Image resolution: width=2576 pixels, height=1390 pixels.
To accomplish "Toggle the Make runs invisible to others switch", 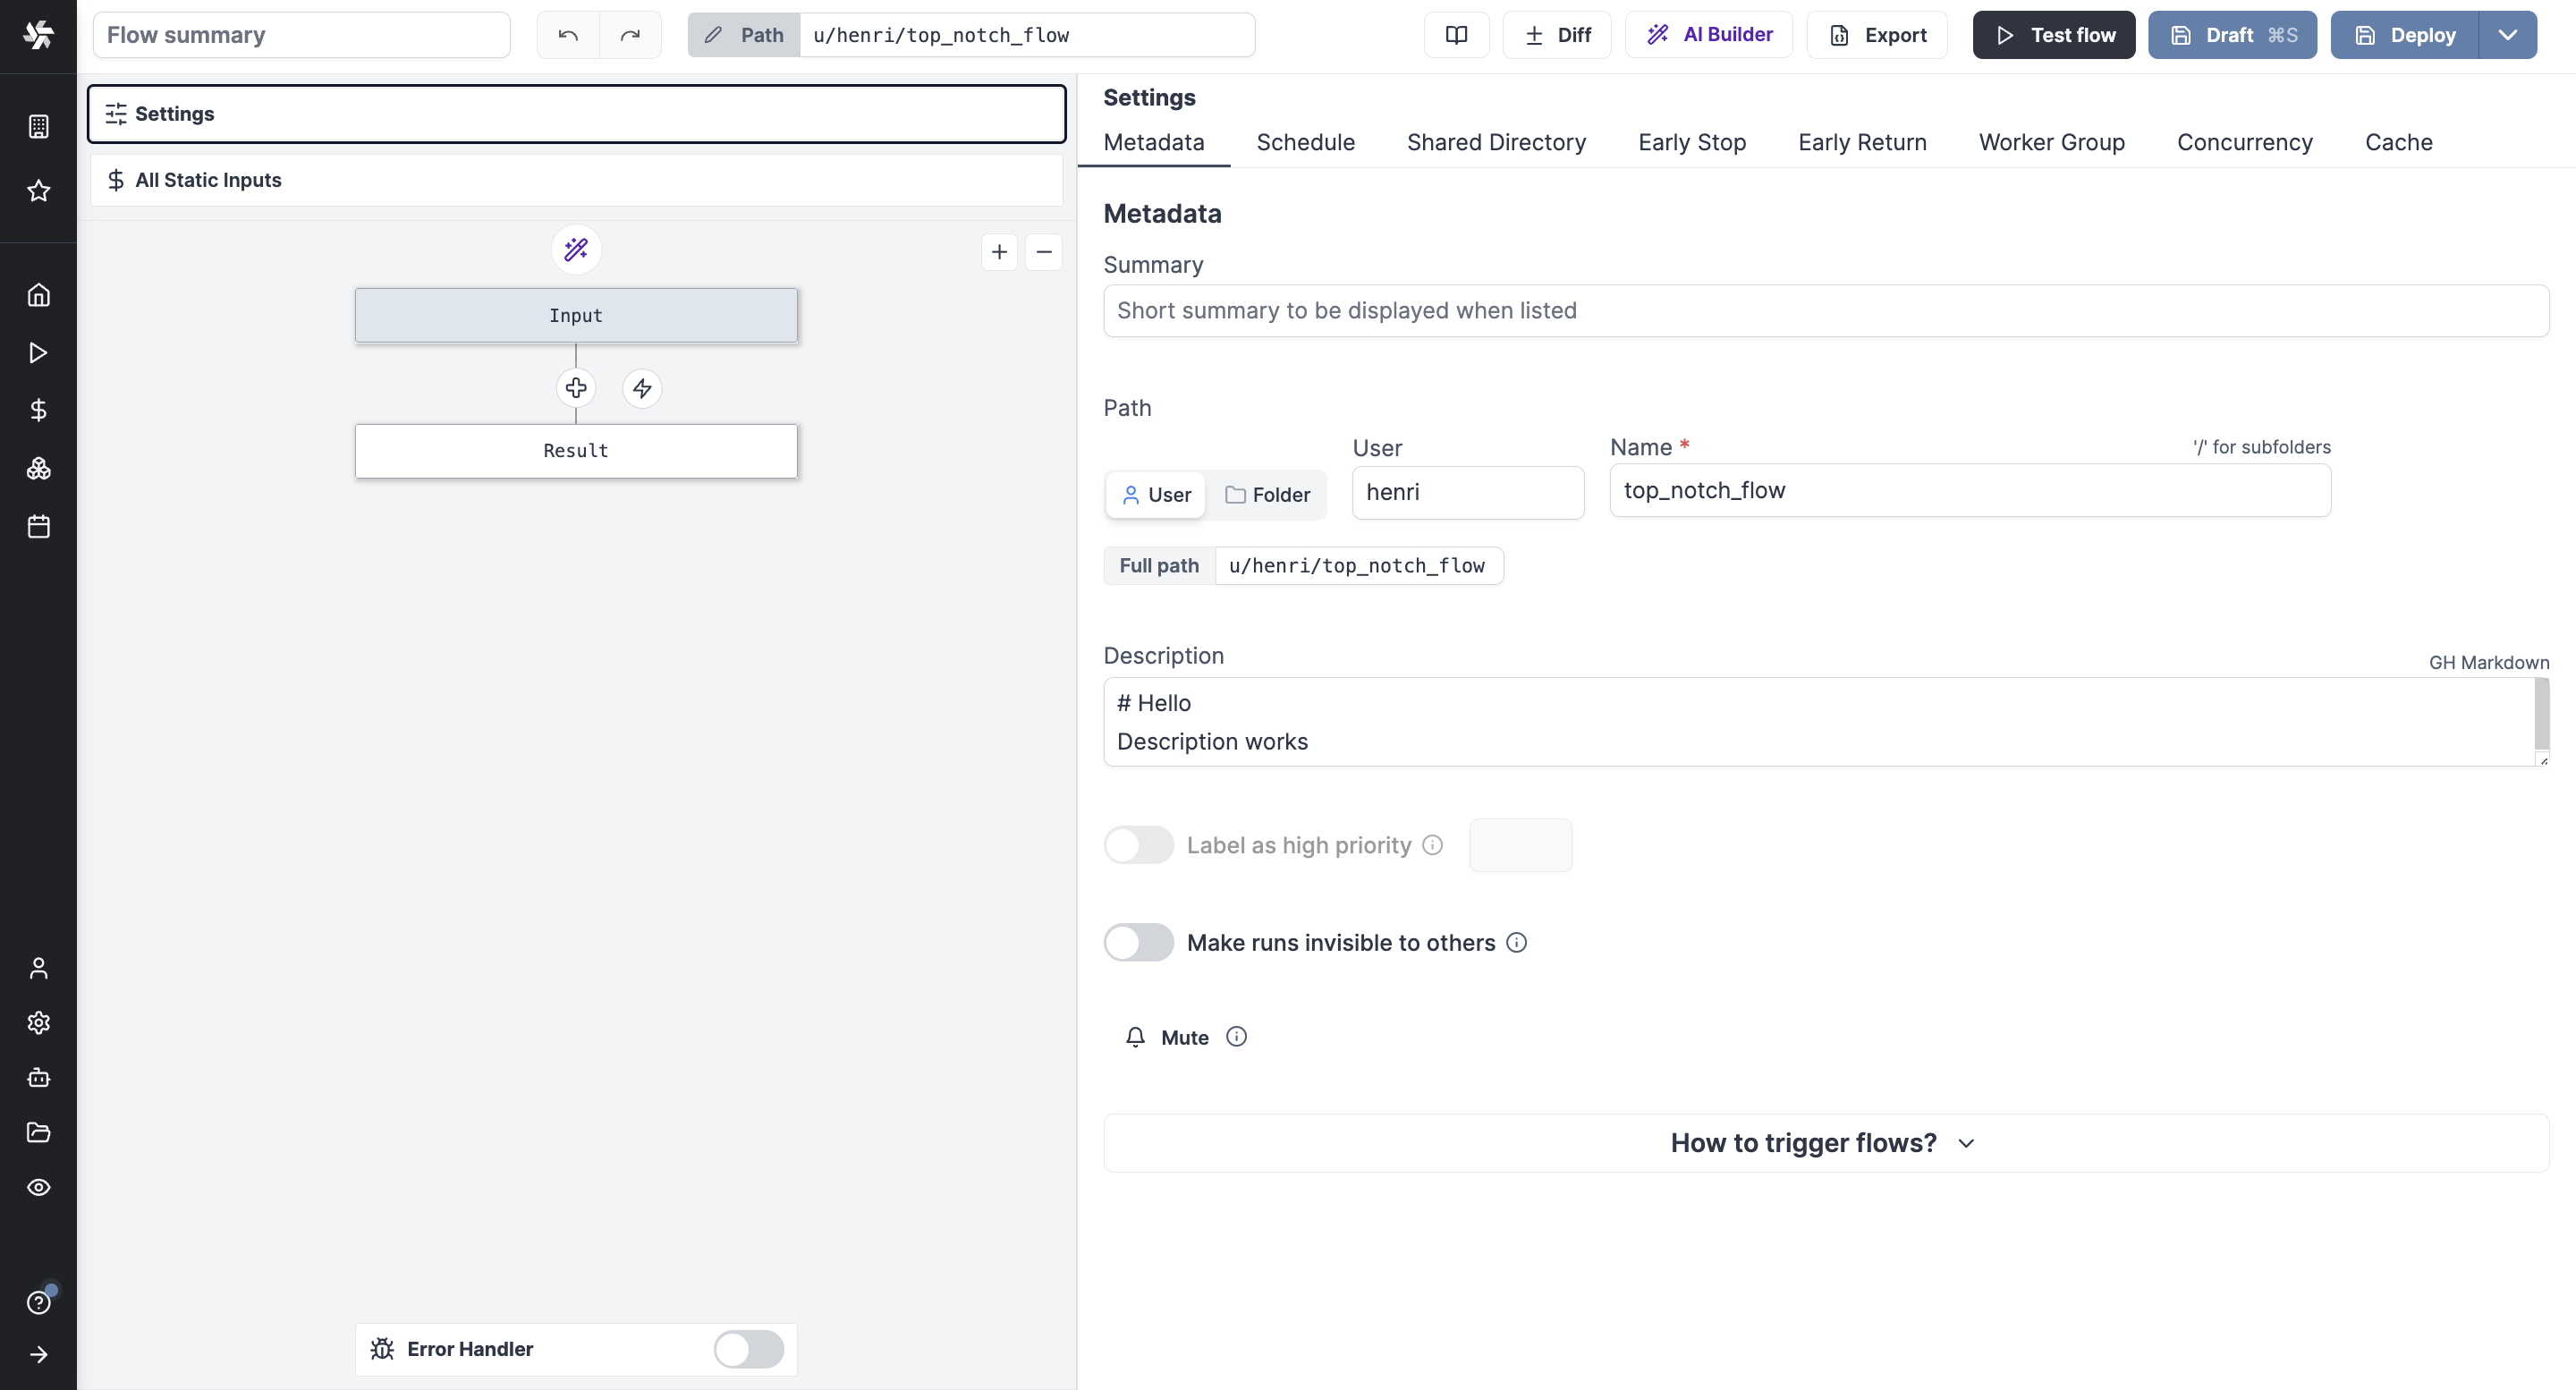I will [x=1139, y=943].
